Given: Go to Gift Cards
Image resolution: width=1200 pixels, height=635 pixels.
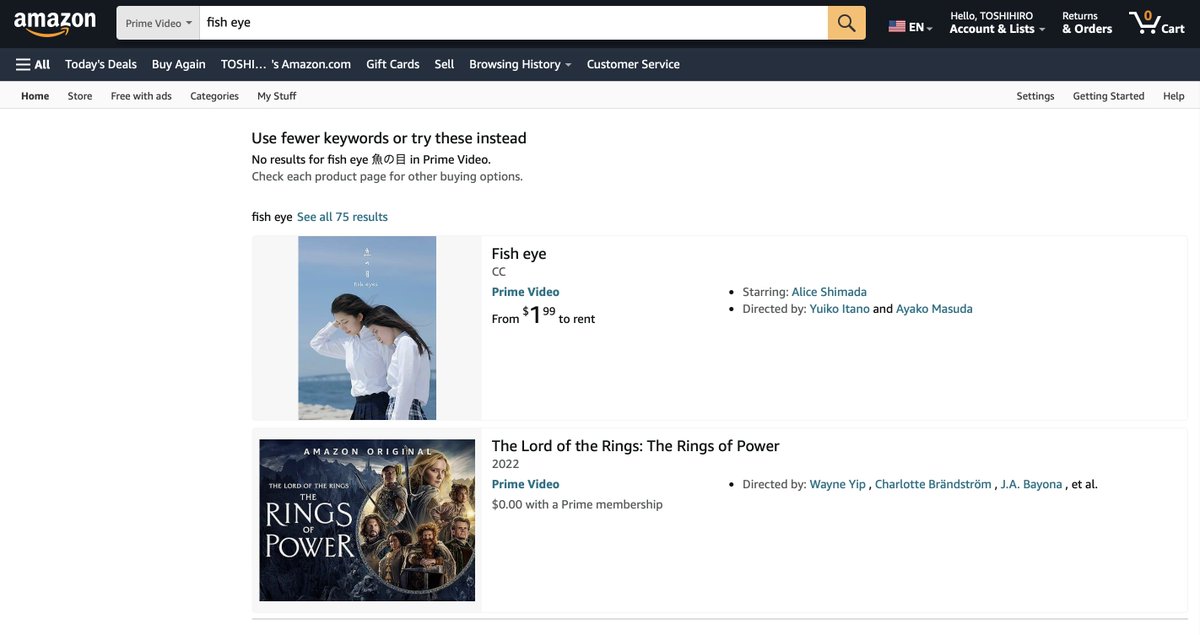Looking at the screenshot, I should tap(393, 64).
